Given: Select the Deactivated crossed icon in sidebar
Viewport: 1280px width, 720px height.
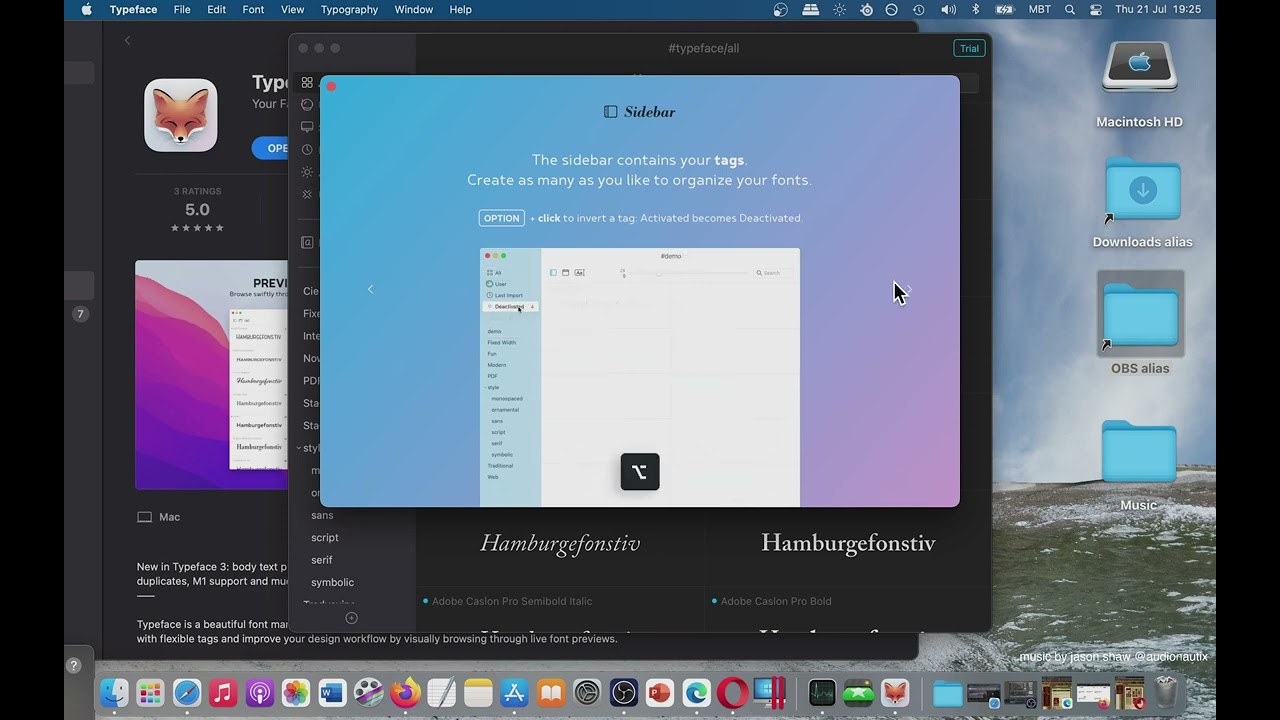Looking at the screenshot, I should pyautogui.click(x=307, y=194).
